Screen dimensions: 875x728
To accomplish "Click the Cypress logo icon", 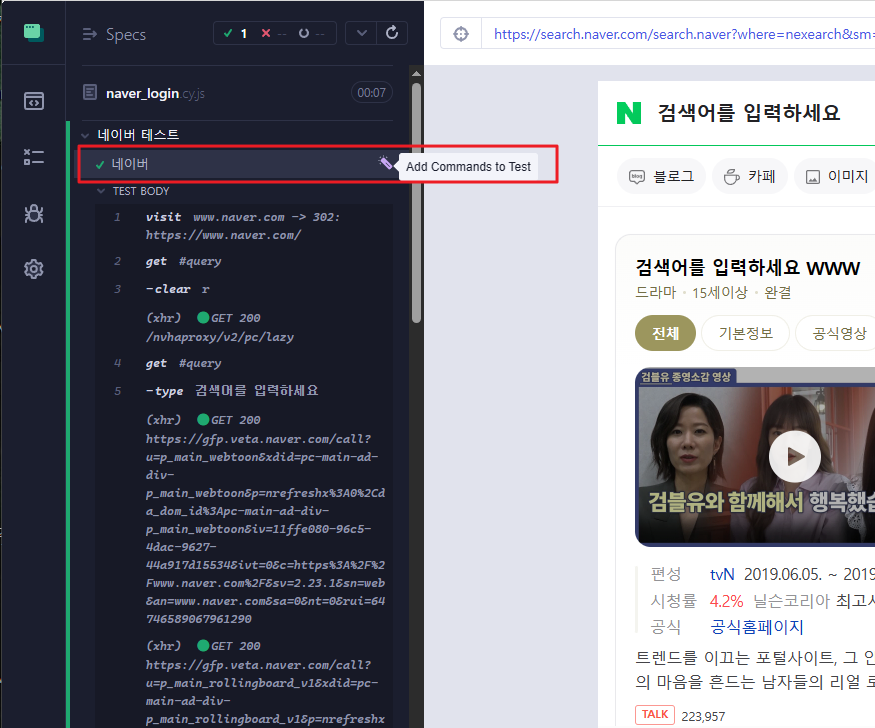I will click(x=33, y=32).
